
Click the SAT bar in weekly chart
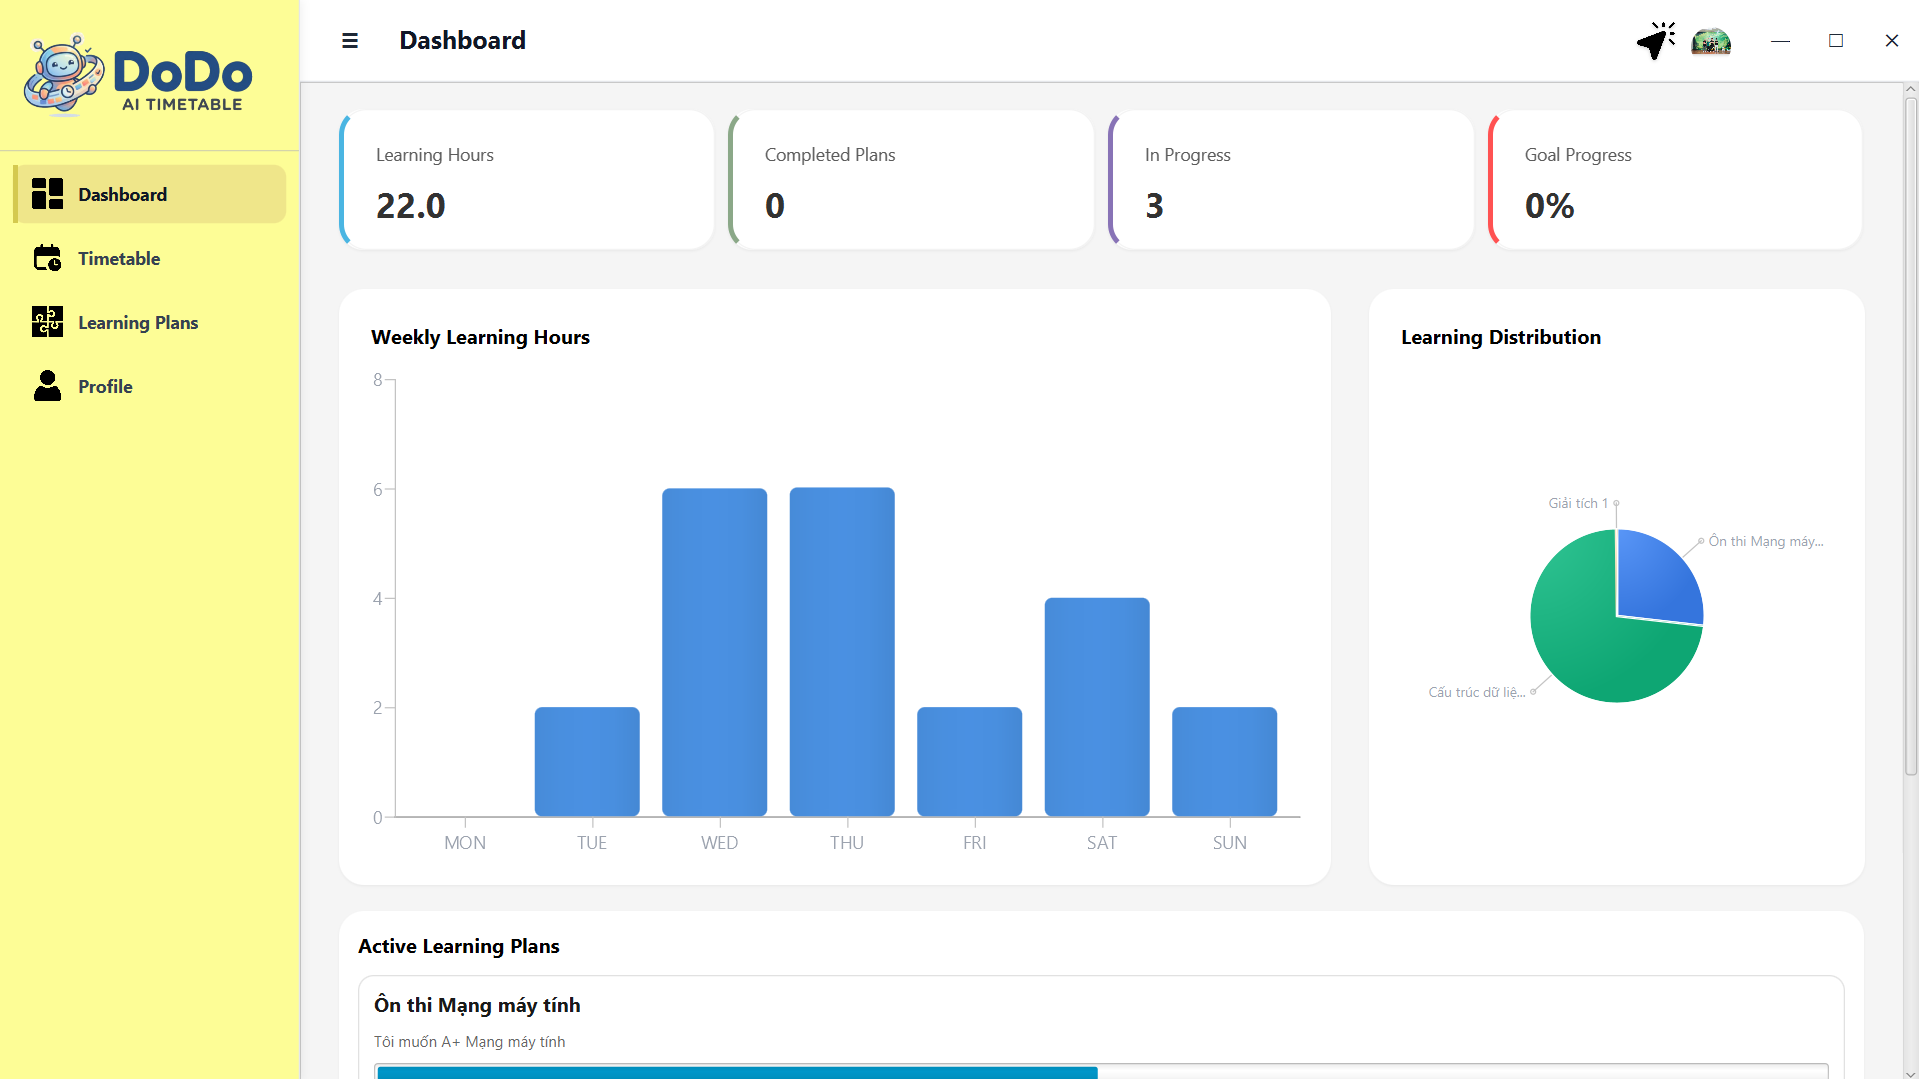pos(1097,707)
